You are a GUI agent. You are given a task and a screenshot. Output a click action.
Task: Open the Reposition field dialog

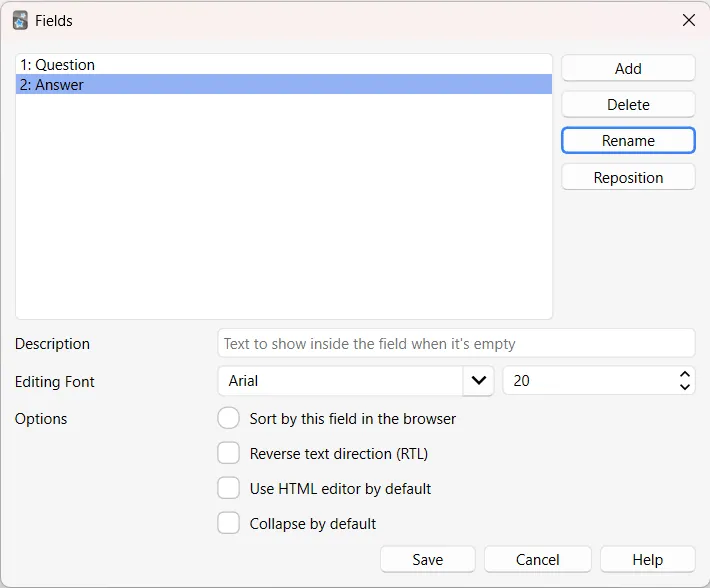click(x=628, y=177)
